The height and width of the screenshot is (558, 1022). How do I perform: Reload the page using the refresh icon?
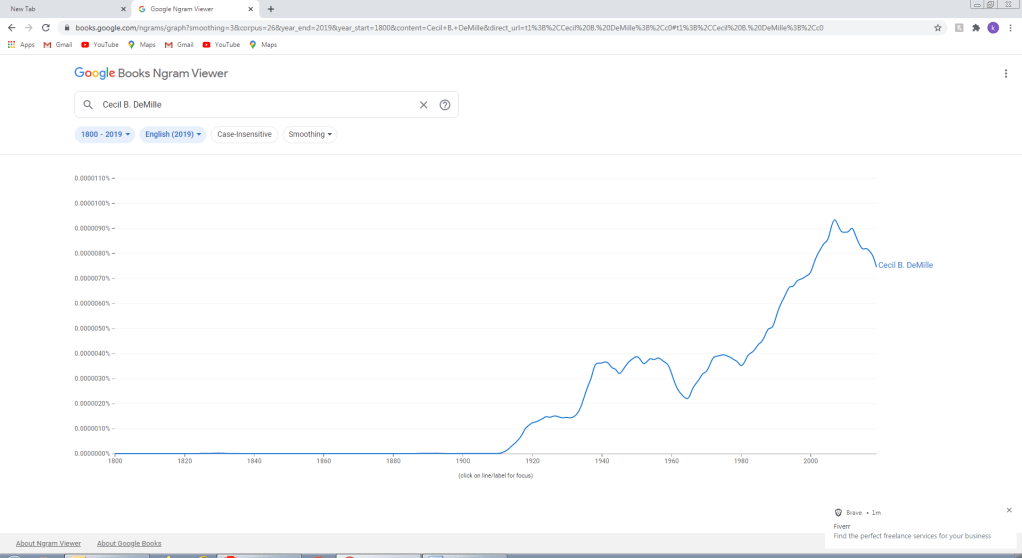(46, 28)
